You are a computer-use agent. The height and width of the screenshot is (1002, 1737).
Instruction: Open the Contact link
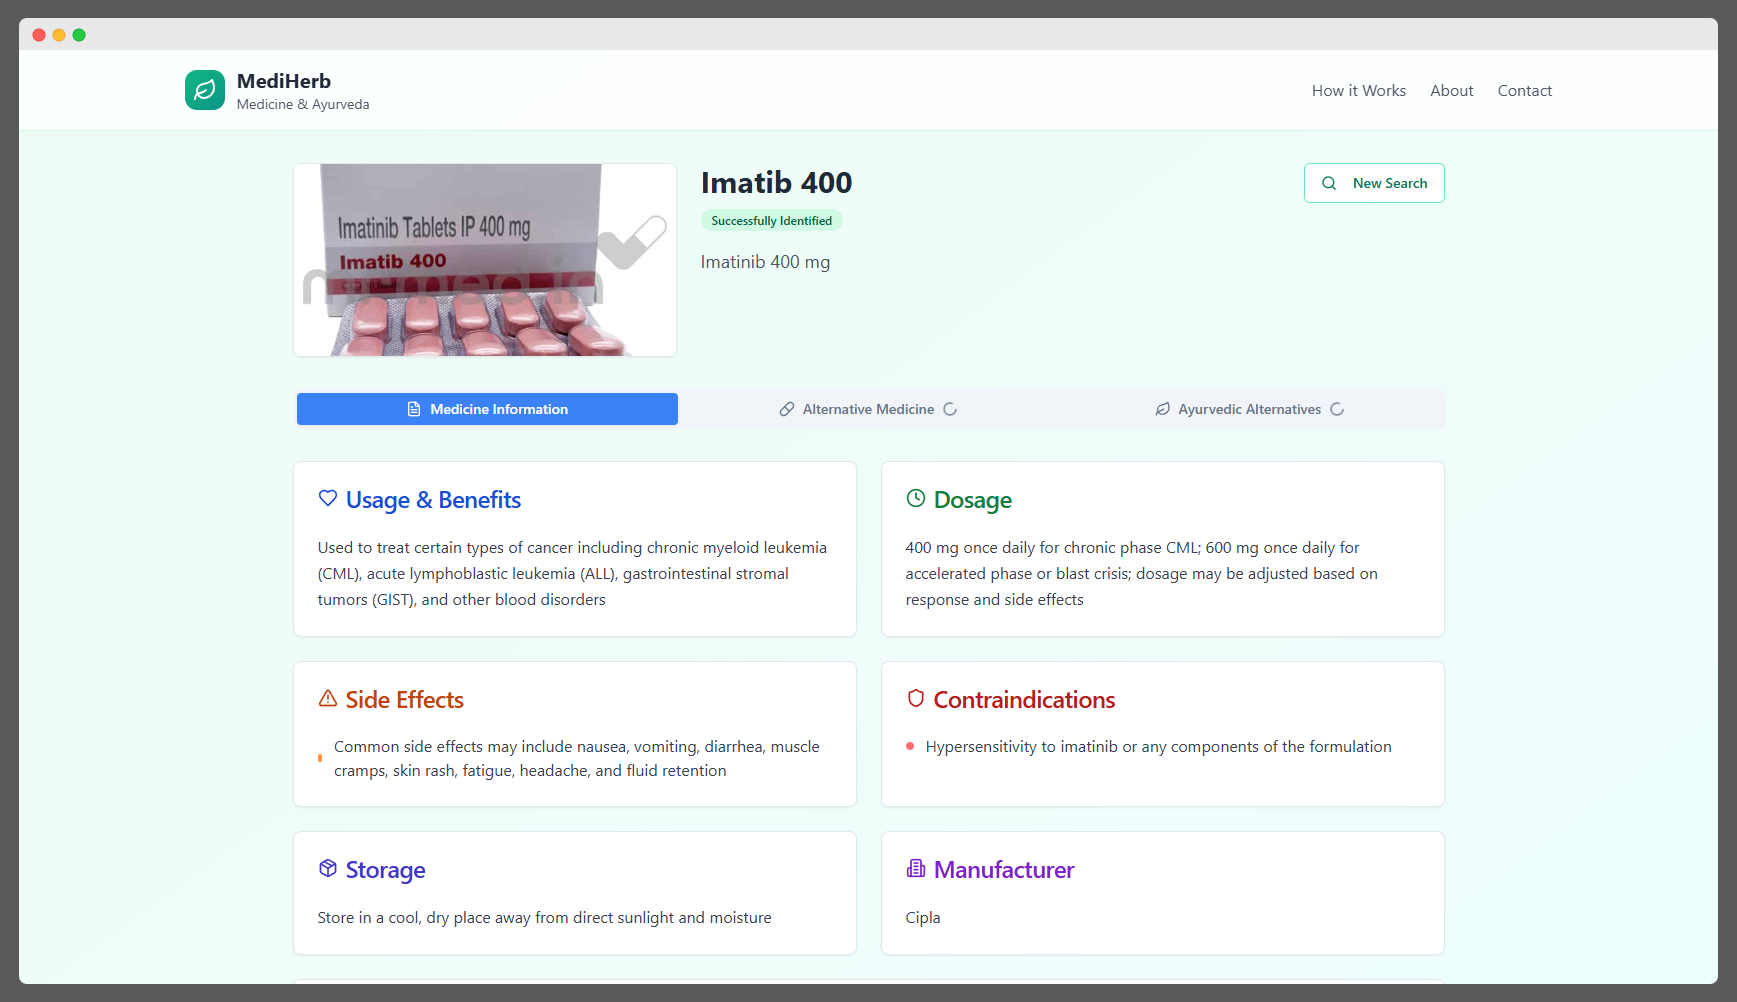(x=1525, y=90)
